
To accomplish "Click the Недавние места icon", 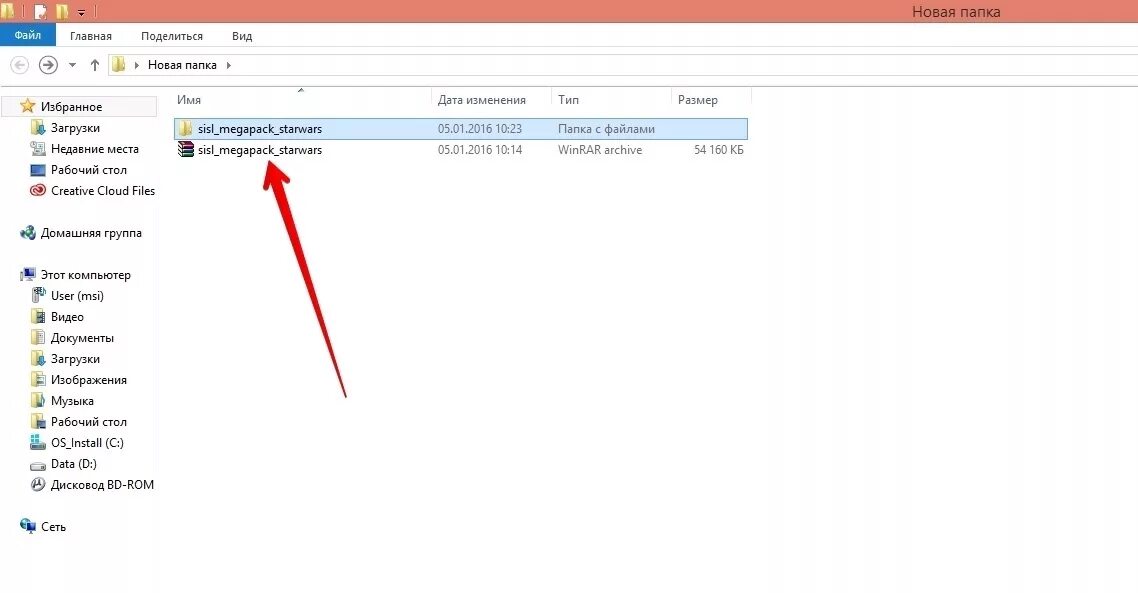I will coord(38,148).
